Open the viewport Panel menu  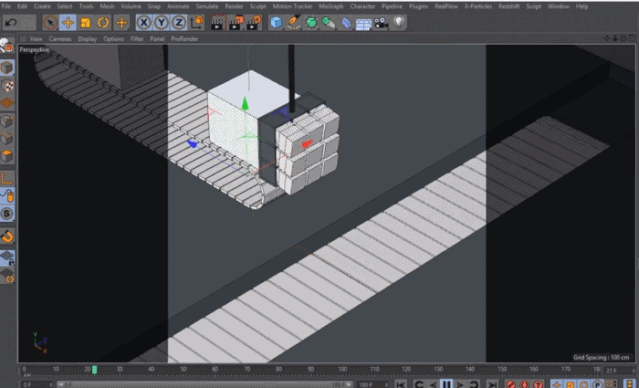(157, 39)
